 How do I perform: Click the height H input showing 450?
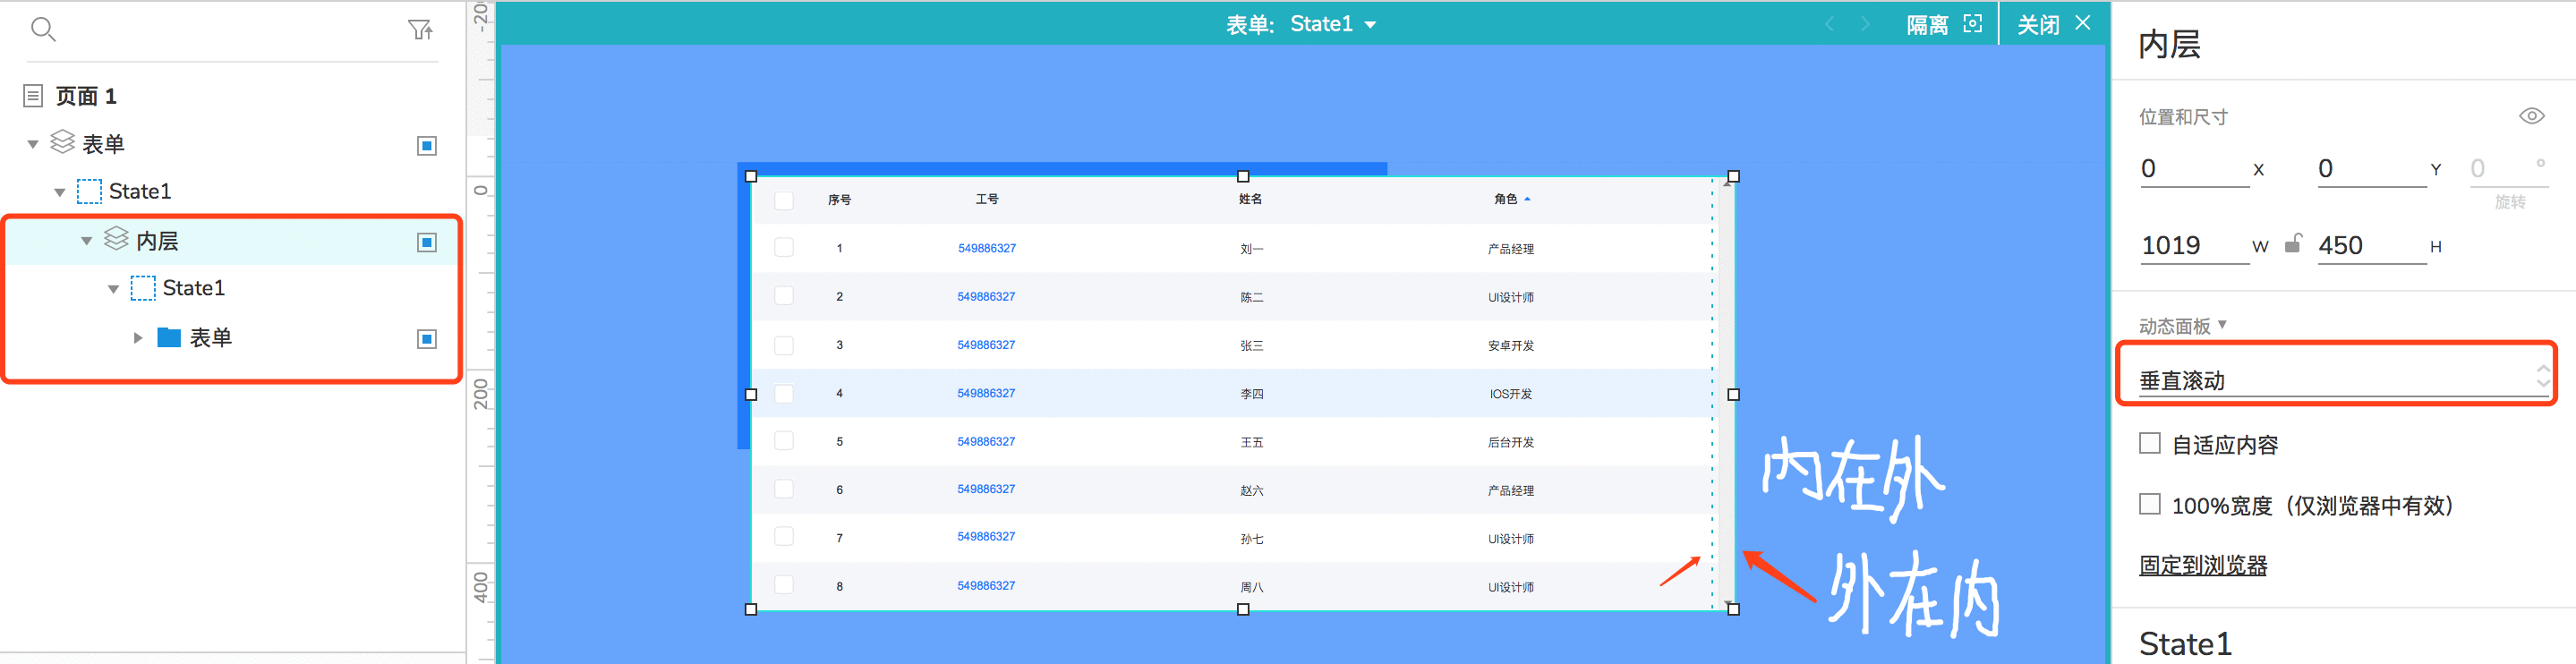[2372, 245]
